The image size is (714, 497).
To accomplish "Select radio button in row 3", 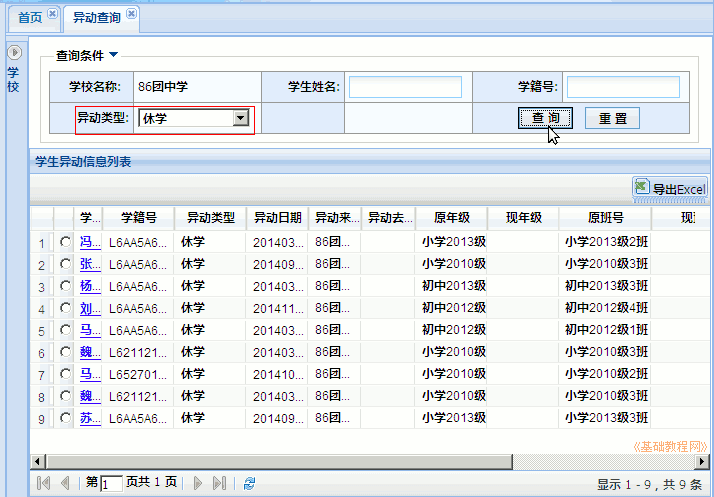I will coord(66,286).
